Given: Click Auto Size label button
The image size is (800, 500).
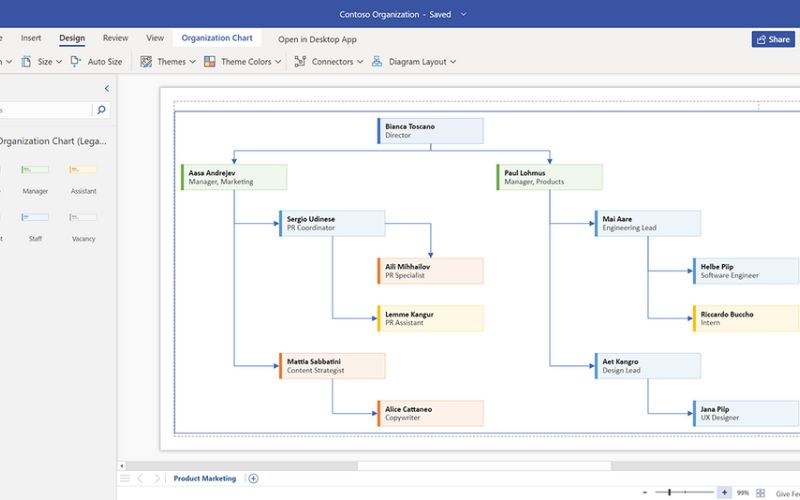Looking at the screenshot, I should pyautogui.click(x=105, y=62).
